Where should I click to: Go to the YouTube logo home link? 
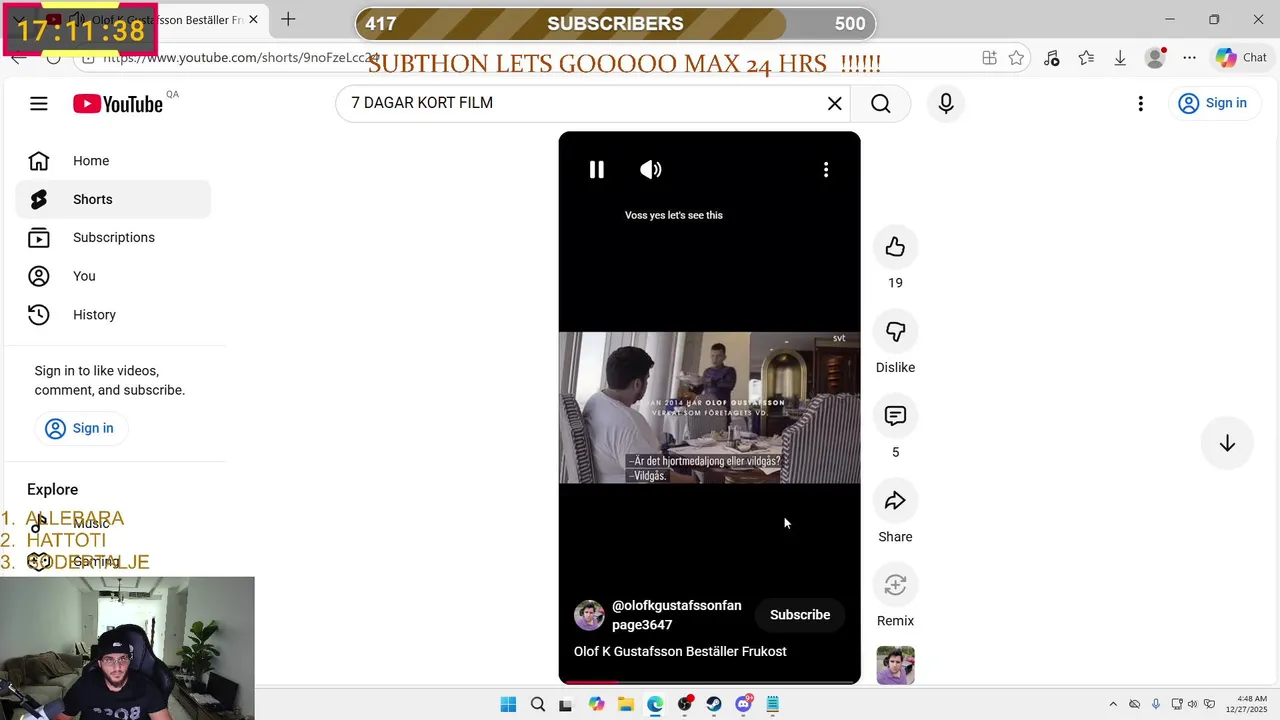(118, 104)
